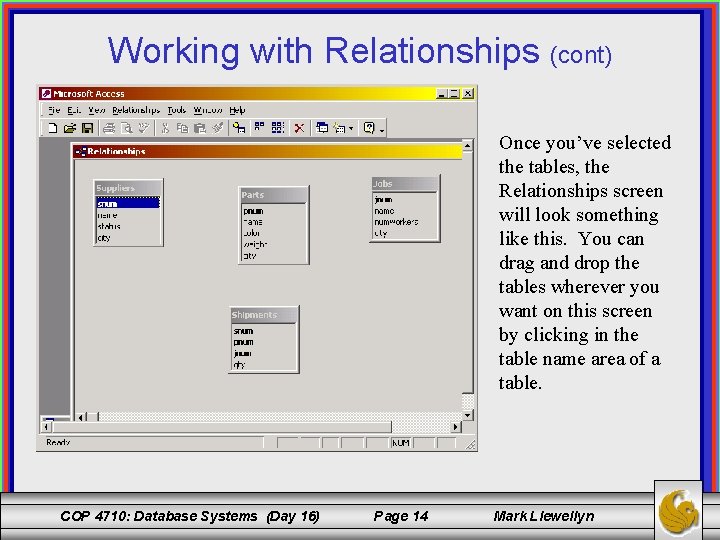Click the Print Preview toolbar icon
Image resolution: width=720 pixels, height=540 pixels.
126,128
